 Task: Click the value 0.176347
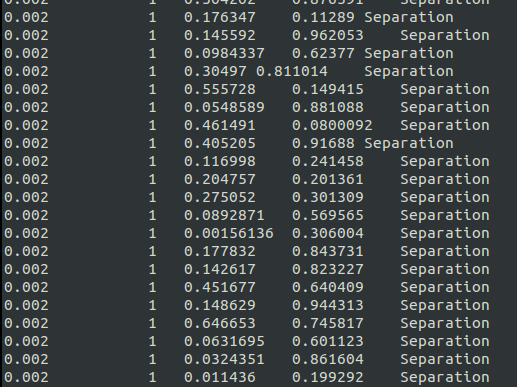220,17
